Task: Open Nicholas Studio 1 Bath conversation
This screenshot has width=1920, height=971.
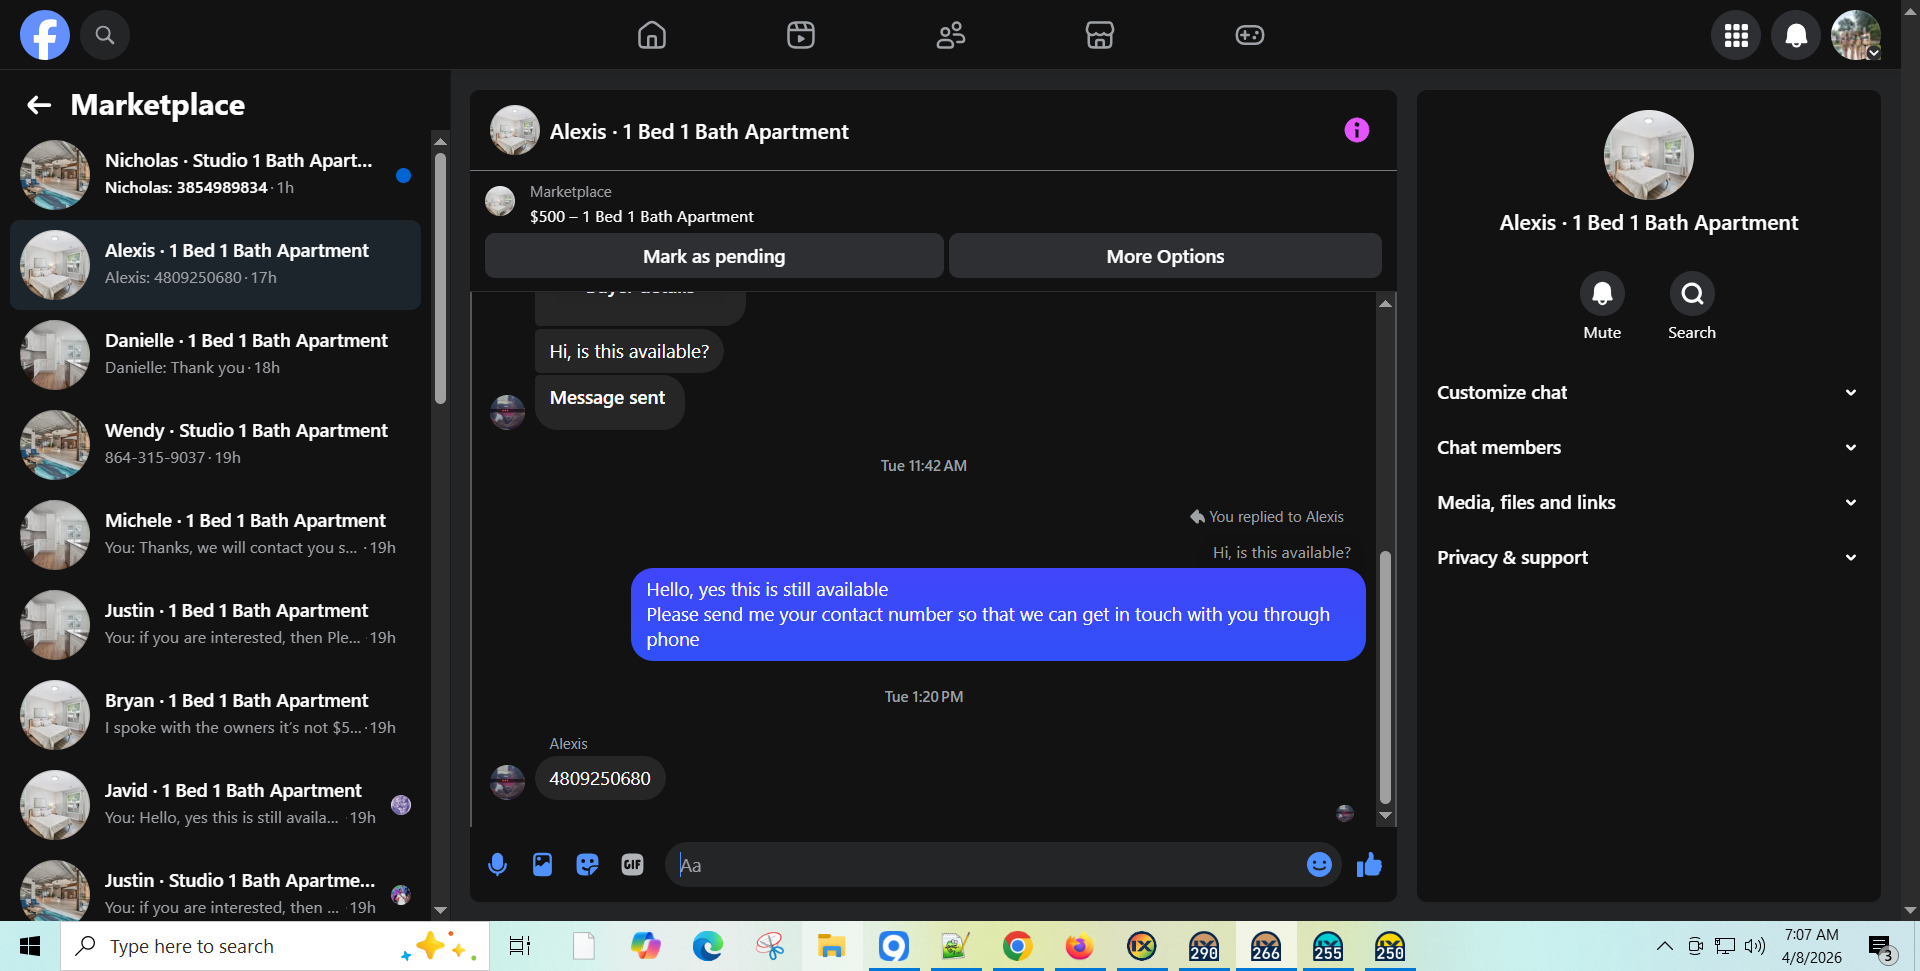Action: [x=215, y=175]
